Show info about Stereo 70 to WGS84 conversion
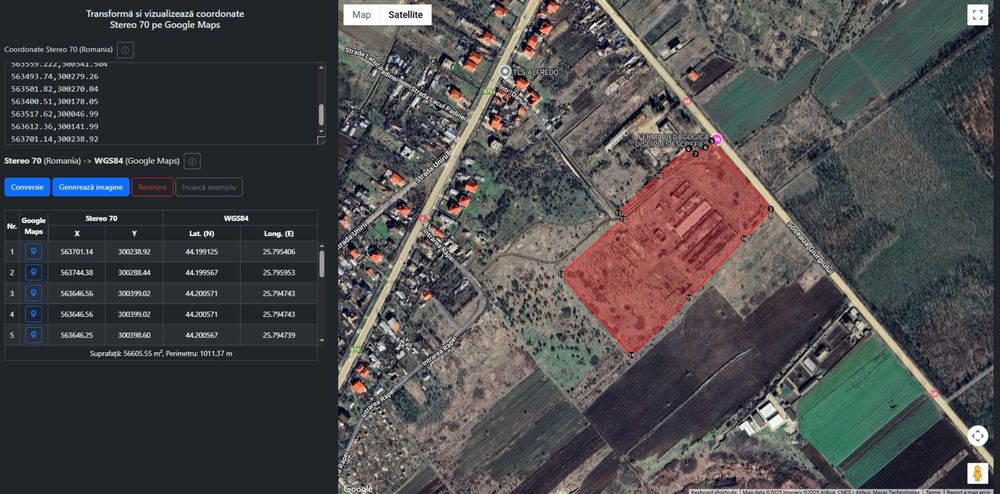The image size is (1000, 494). 193,161
